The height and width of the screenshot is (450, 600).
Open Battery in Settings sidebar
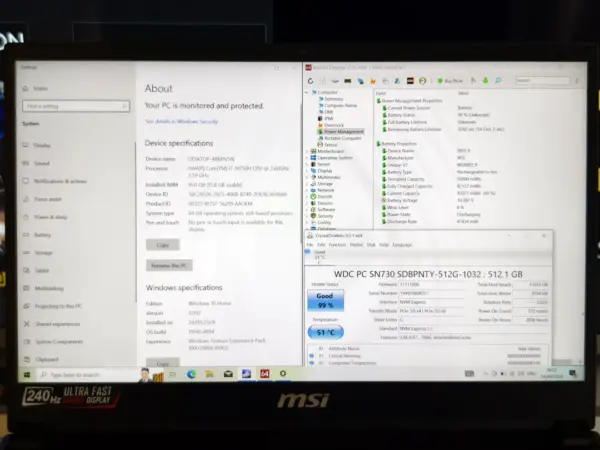pyautogui.click(x=37, y=235)
